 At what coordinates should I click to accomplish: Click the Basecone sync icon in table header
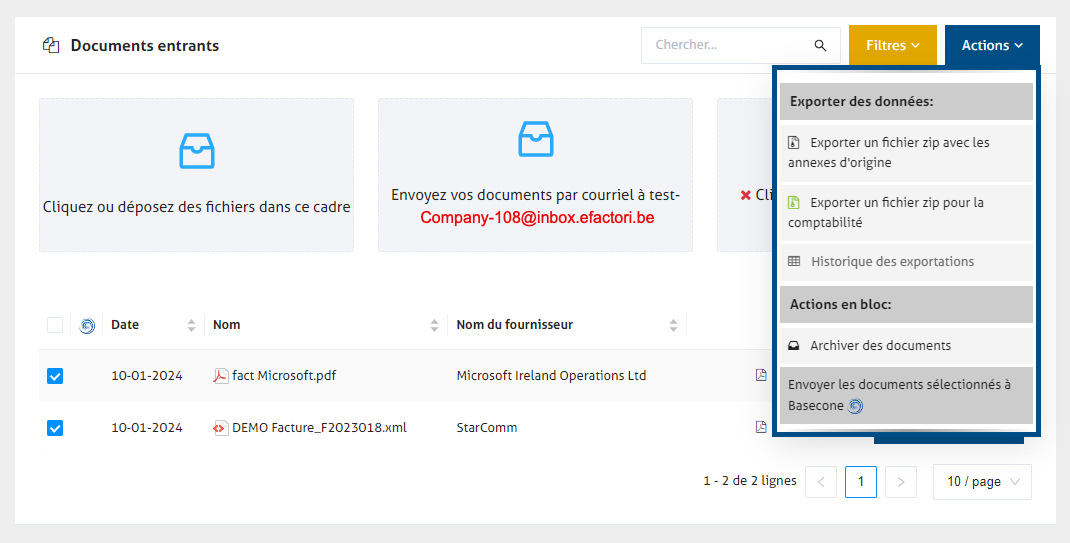[x=87, y=325]
